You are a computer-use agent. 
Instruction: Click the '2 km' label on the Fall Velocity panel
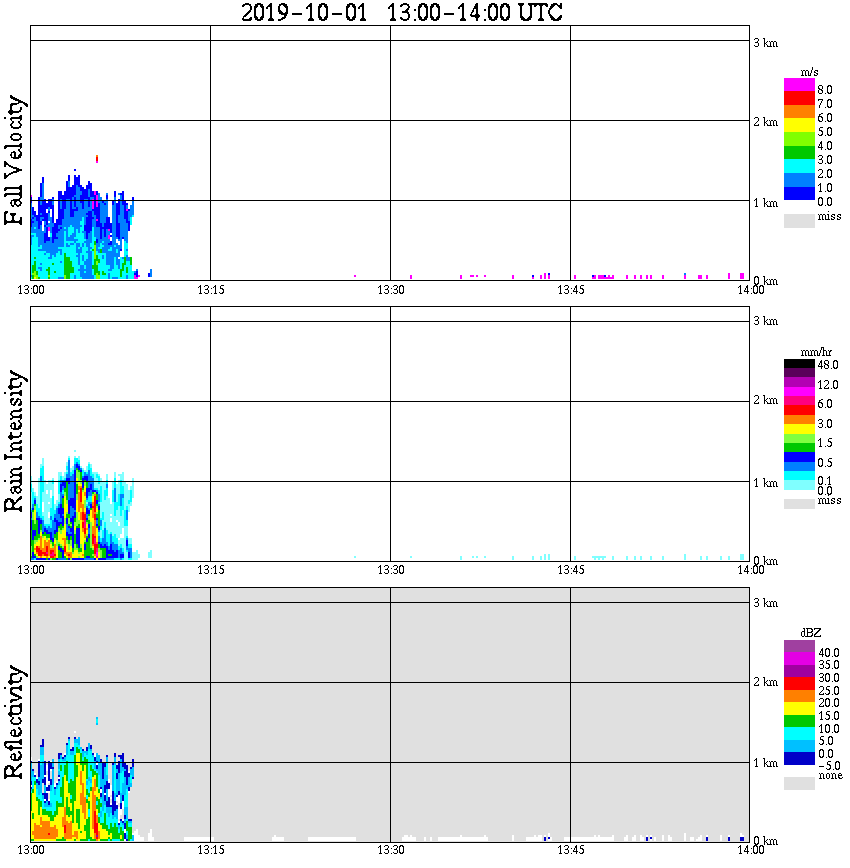[765, 122]
